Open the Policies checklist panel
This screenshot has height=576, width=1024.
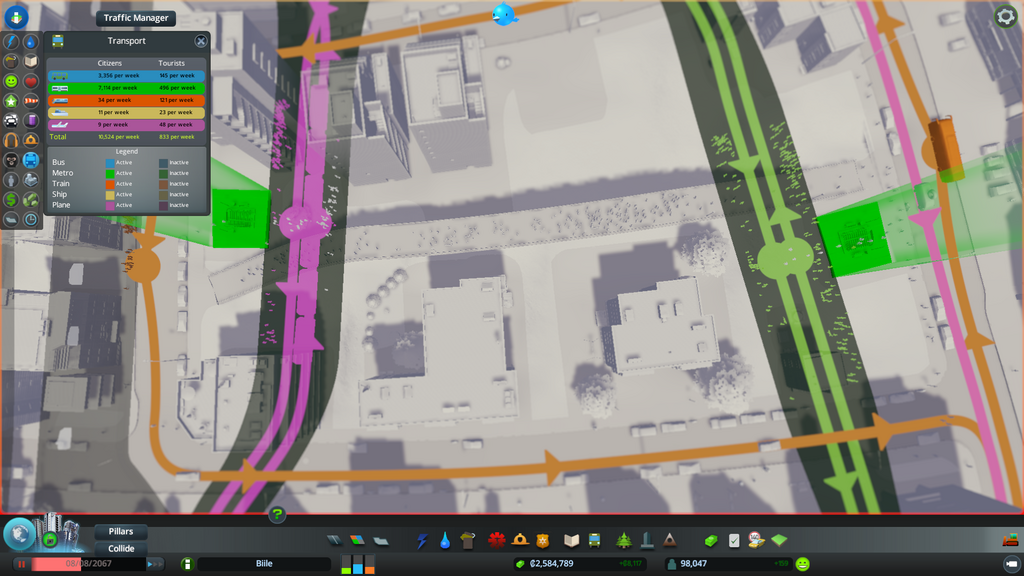coord(734,541)
